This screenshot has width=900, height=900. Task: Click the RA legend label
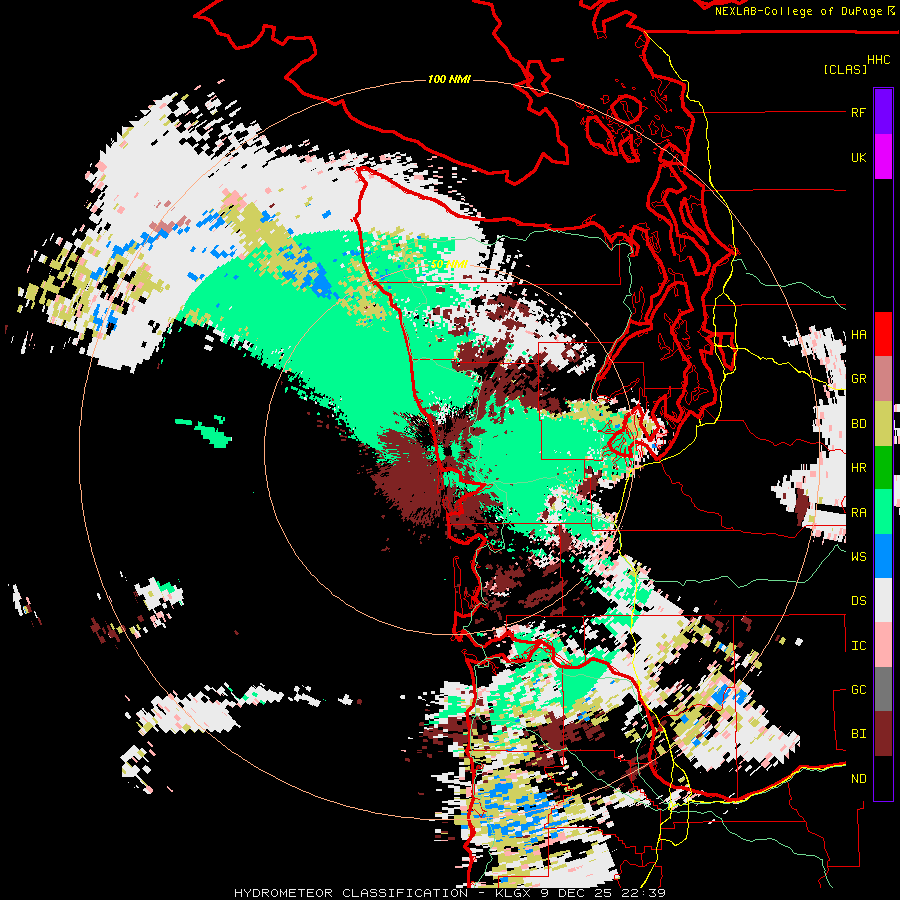click(x=858, y=513)
